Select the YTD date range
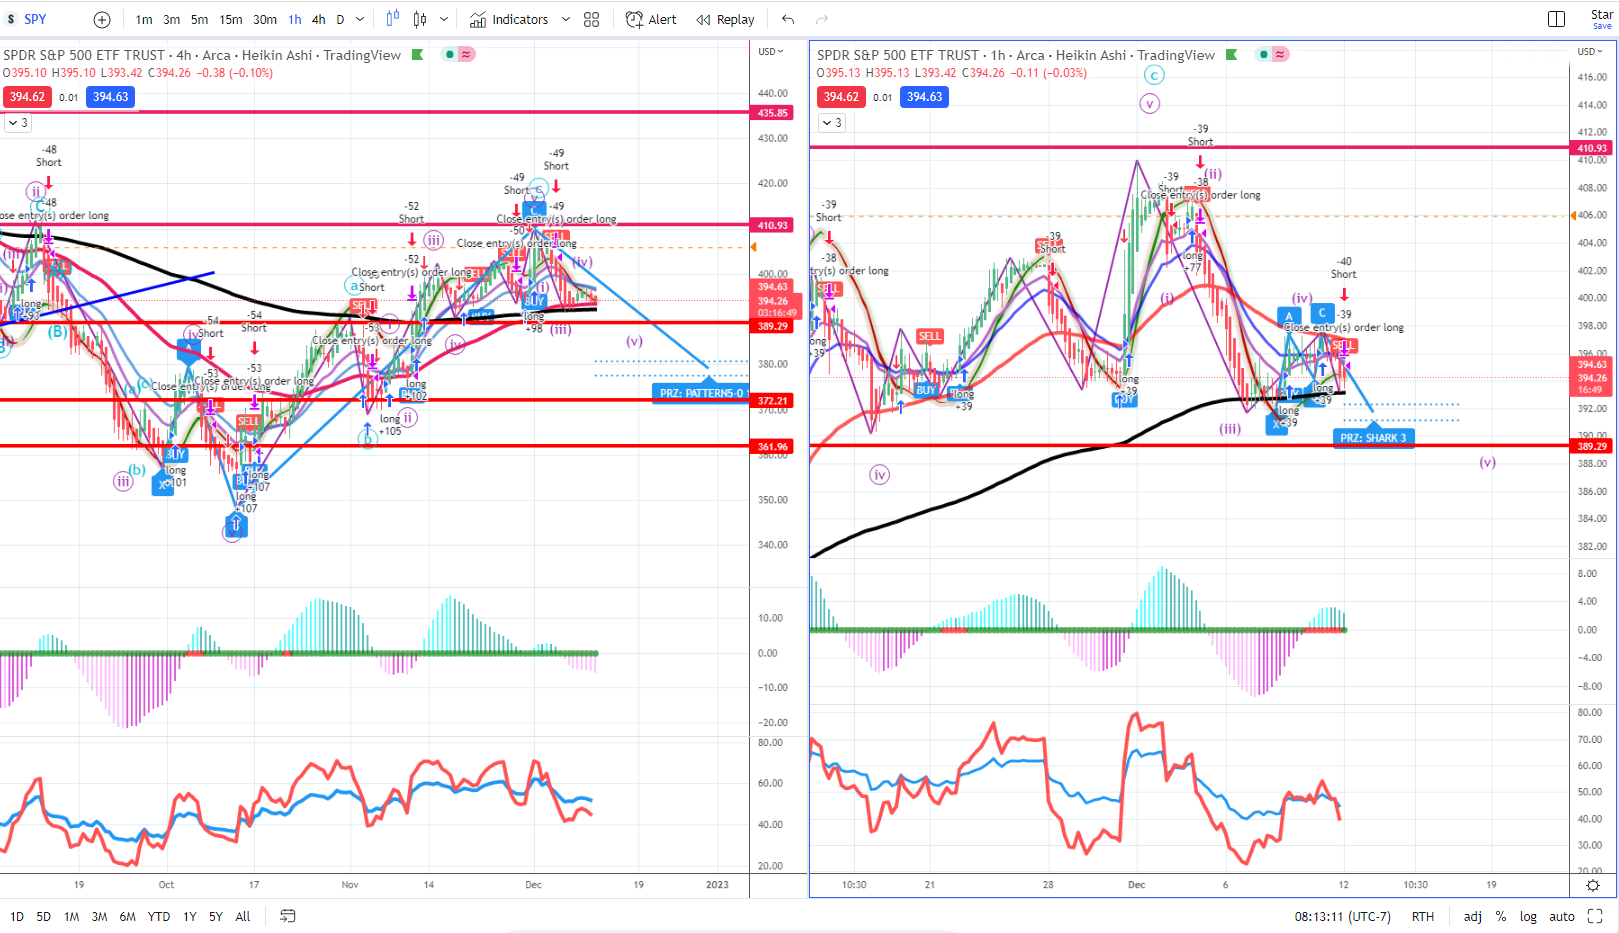 coord(159,916)
